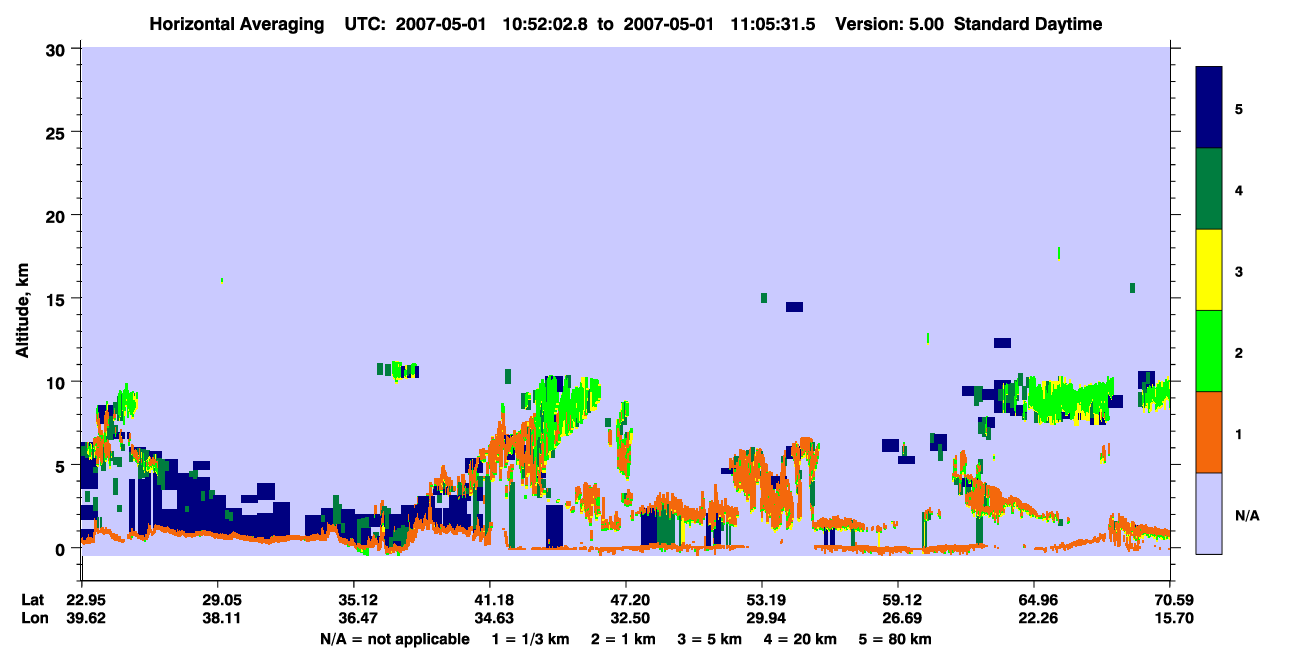Click the lavender N/A colorbar segment
Screen dimensions: 1300x667
[1209, 513]
